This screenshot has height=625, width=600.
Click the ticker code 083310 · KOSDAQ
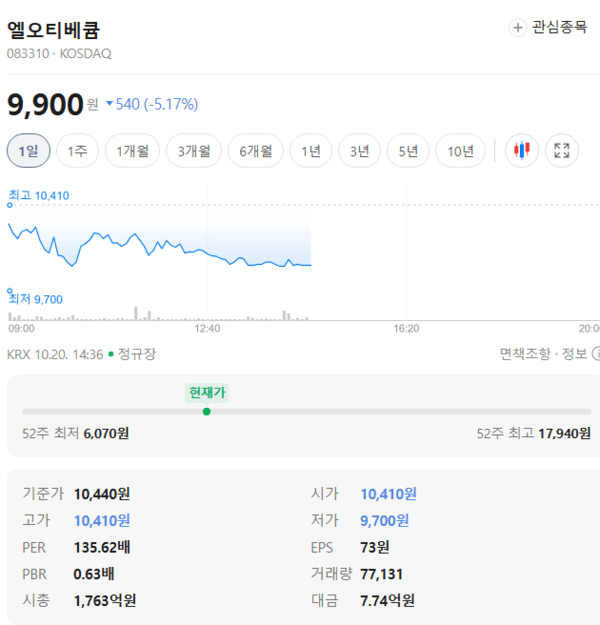[59, 53]
